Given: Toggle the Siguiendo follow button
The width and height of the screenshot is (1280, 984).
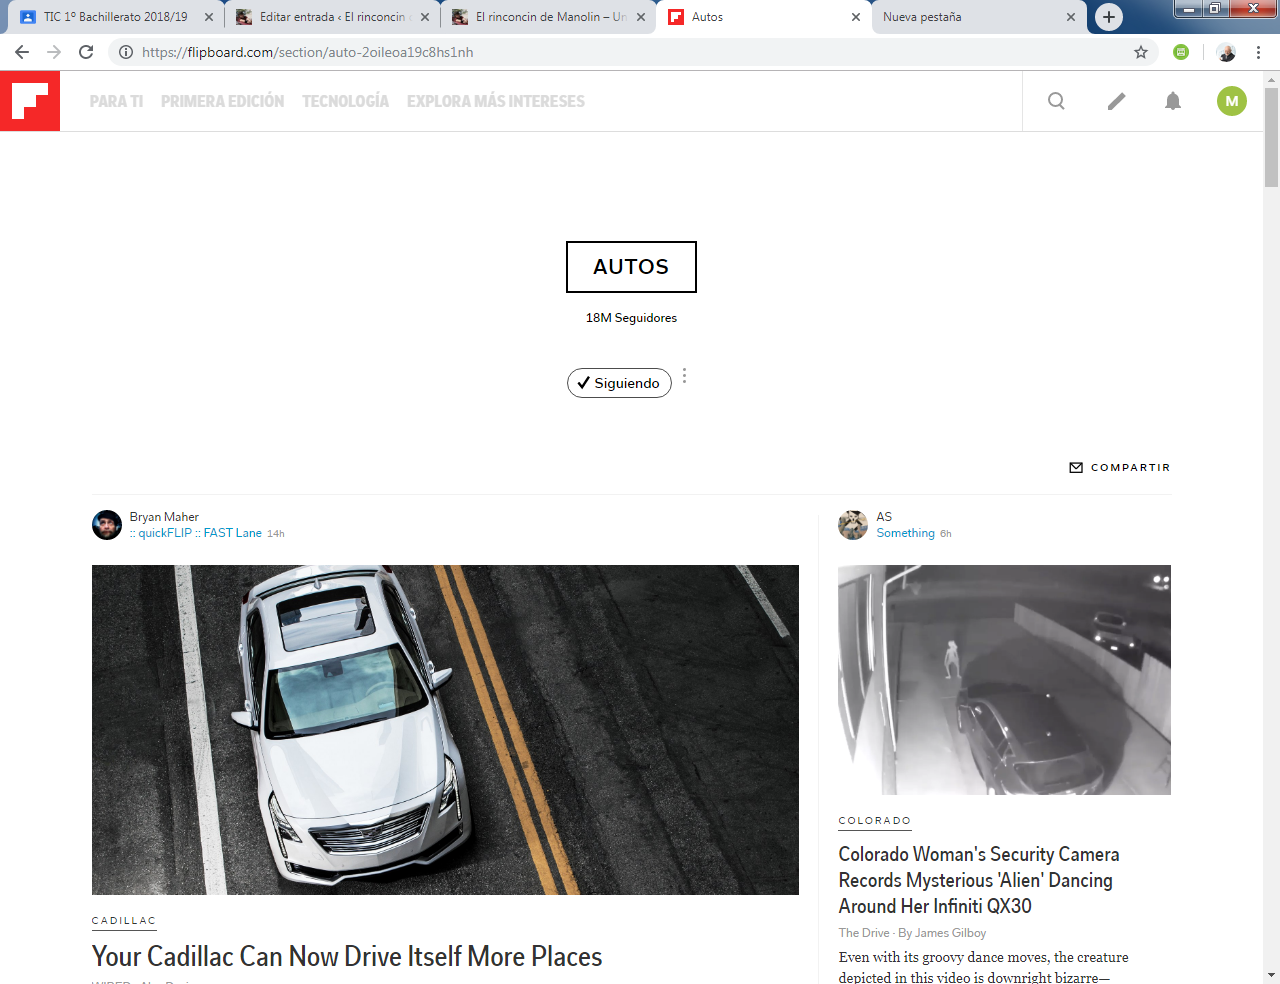Looking at the screenshot, I should 619,383.
